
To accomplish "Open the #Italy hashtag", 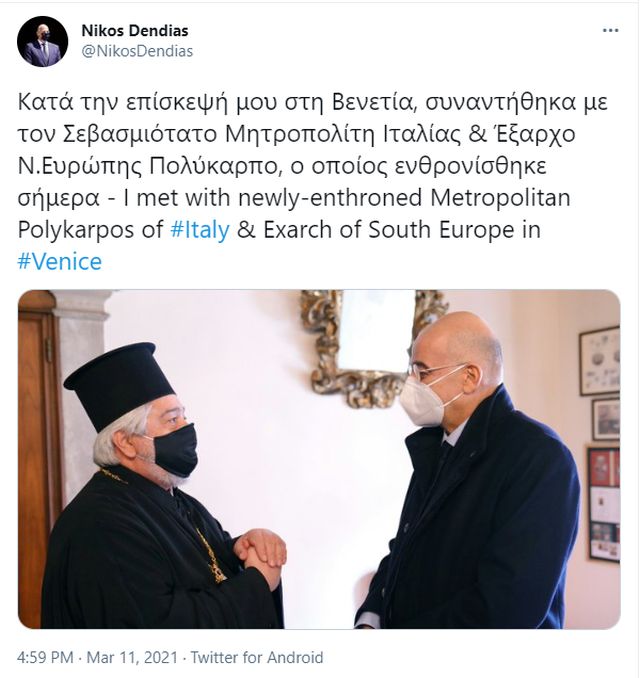I will 200,230.
